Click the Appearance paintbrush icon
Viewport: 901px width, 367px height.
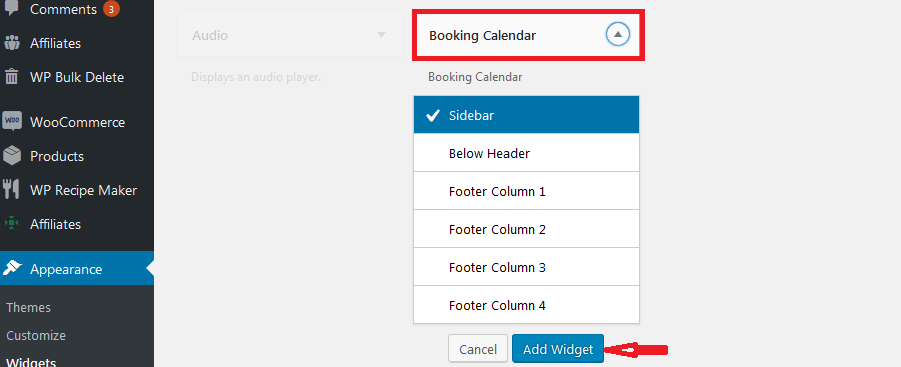click(11, 269)
